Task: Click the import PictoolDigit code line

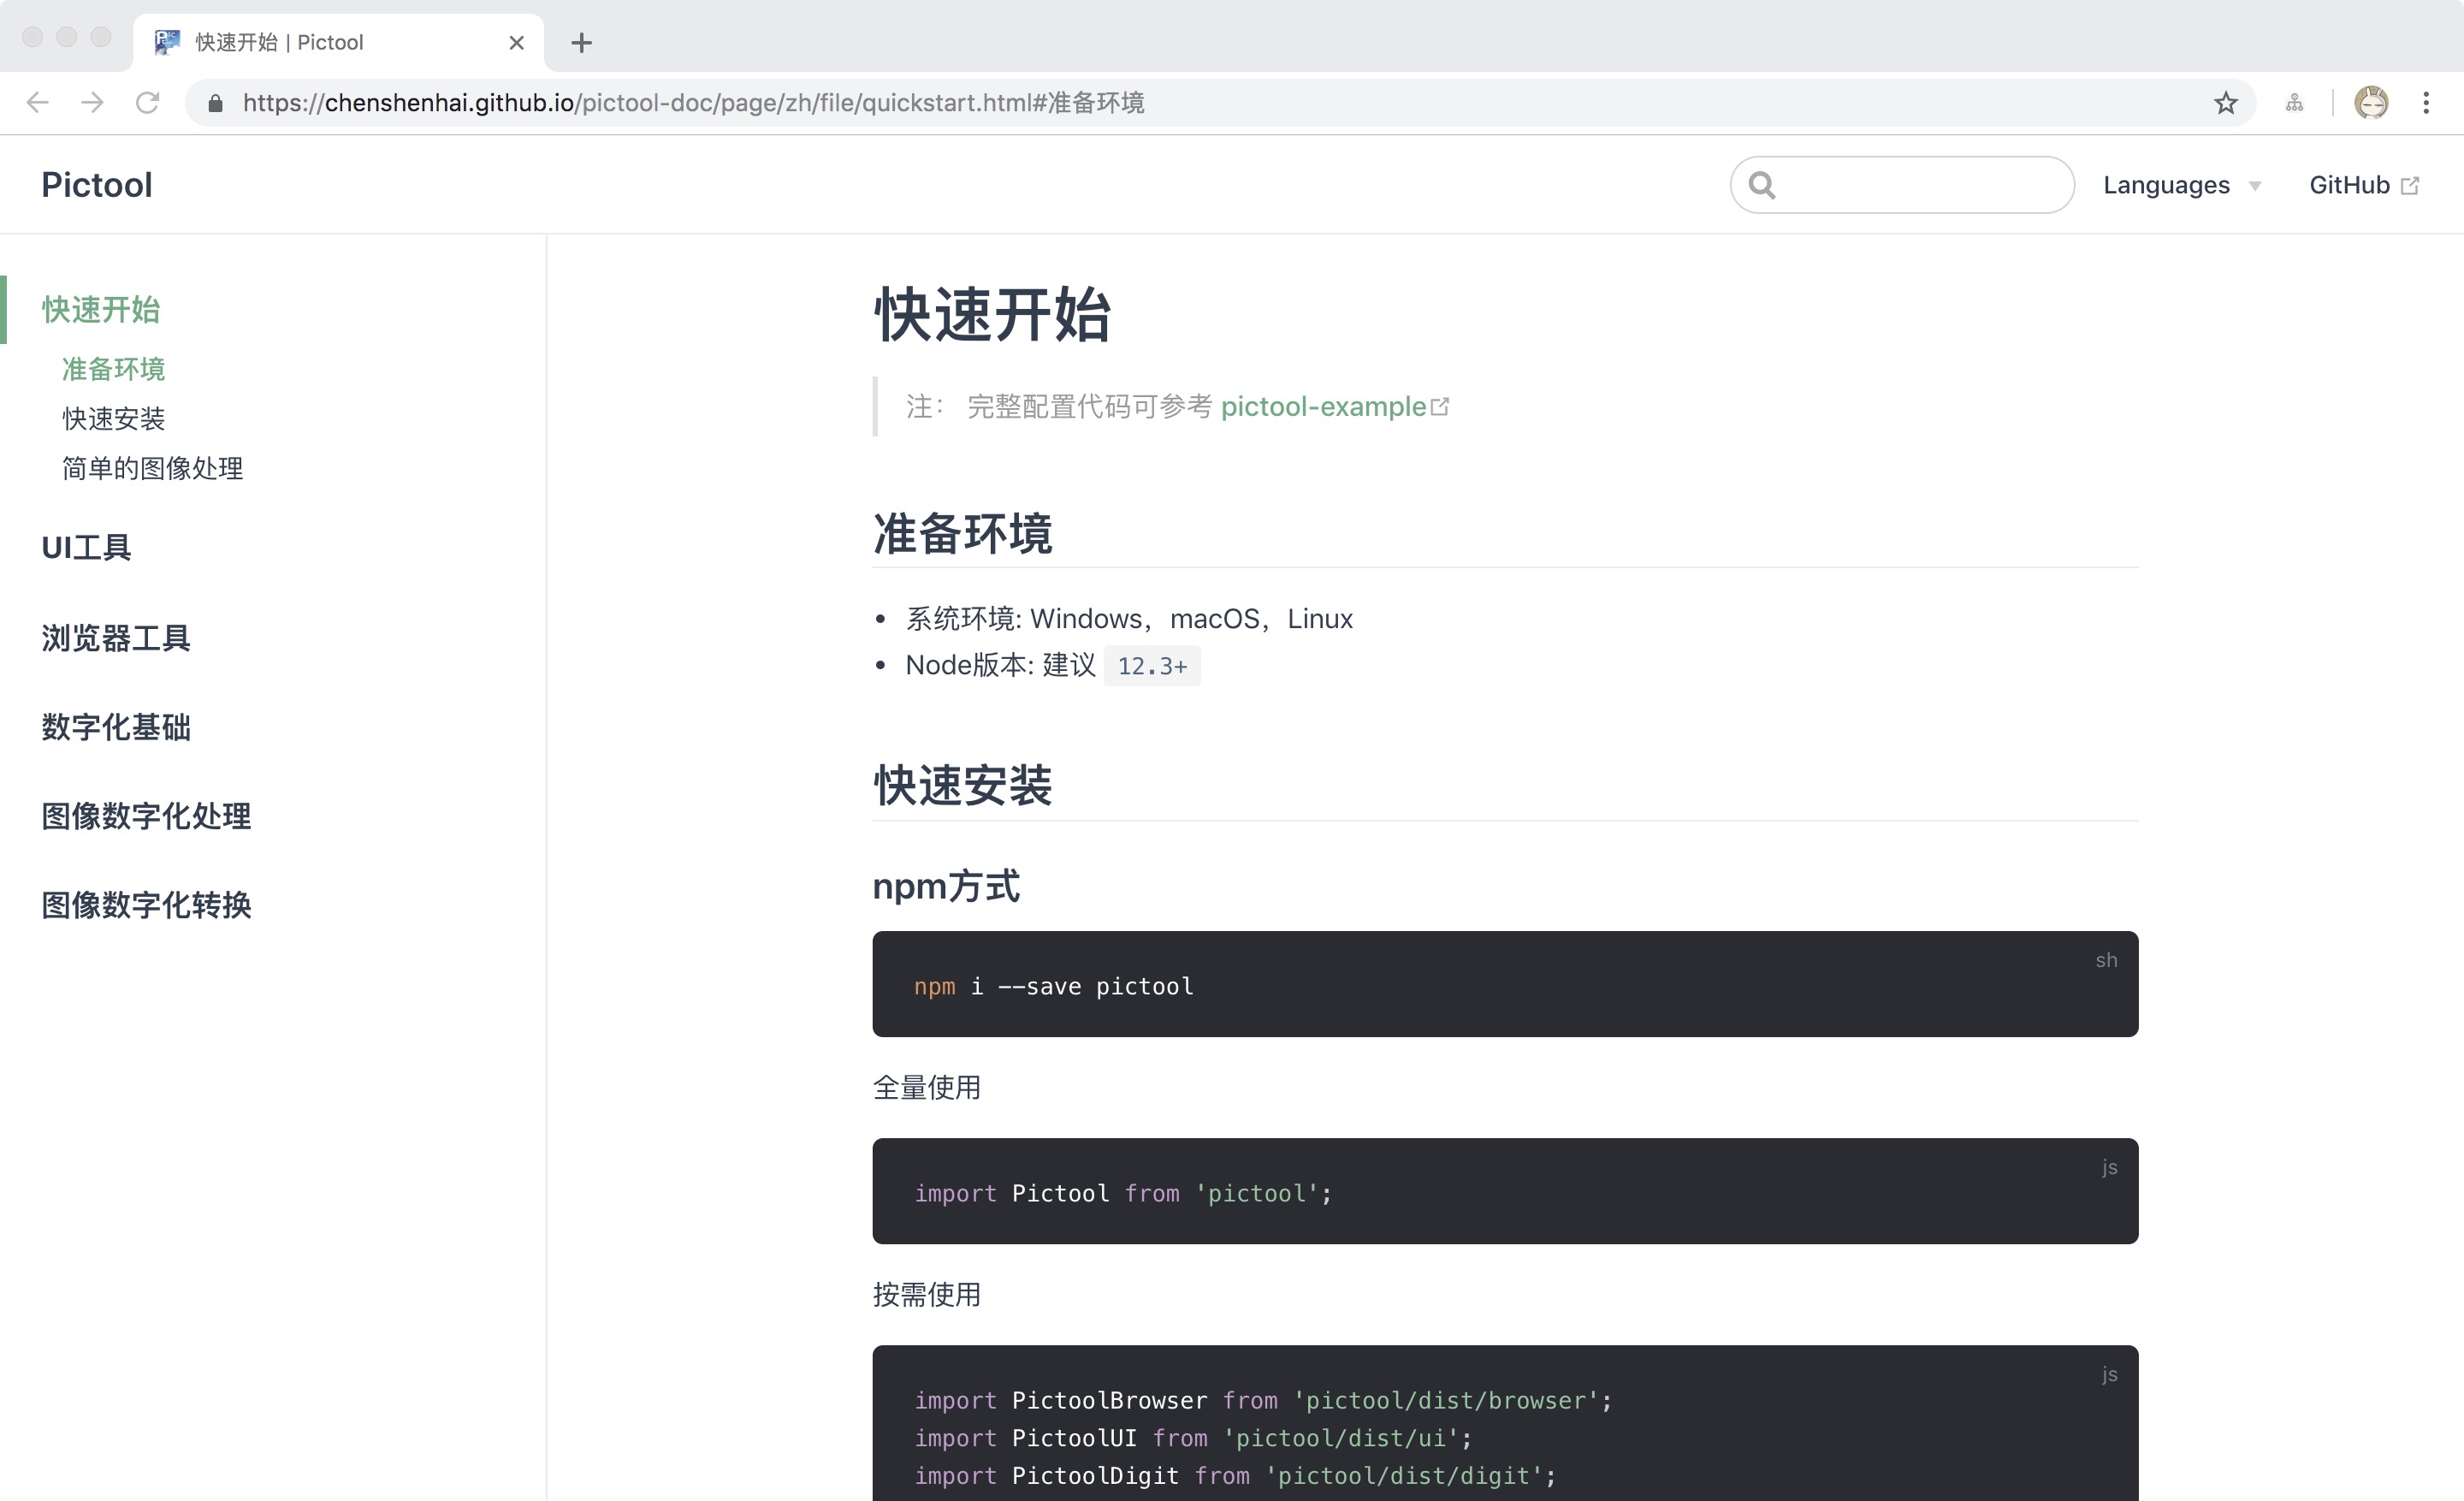Action: [1235, 1475]
